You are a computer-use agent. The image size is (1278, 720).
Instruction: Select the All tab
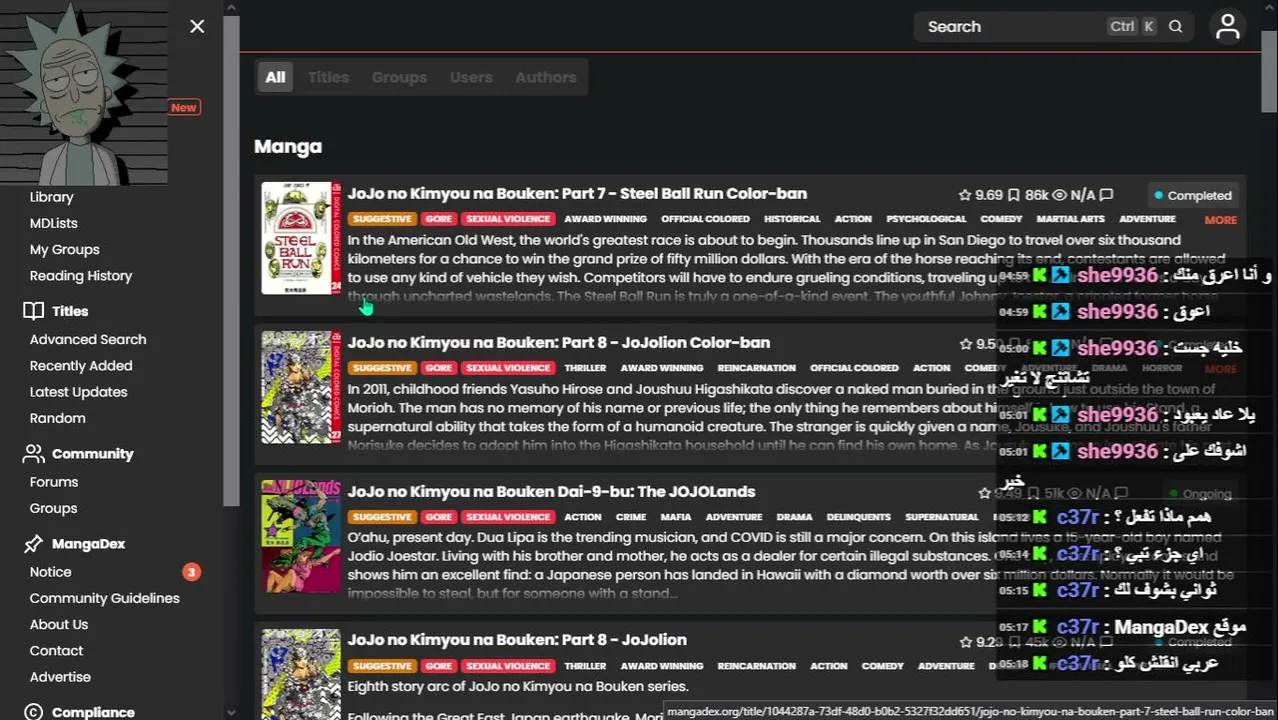pos(275,77)
